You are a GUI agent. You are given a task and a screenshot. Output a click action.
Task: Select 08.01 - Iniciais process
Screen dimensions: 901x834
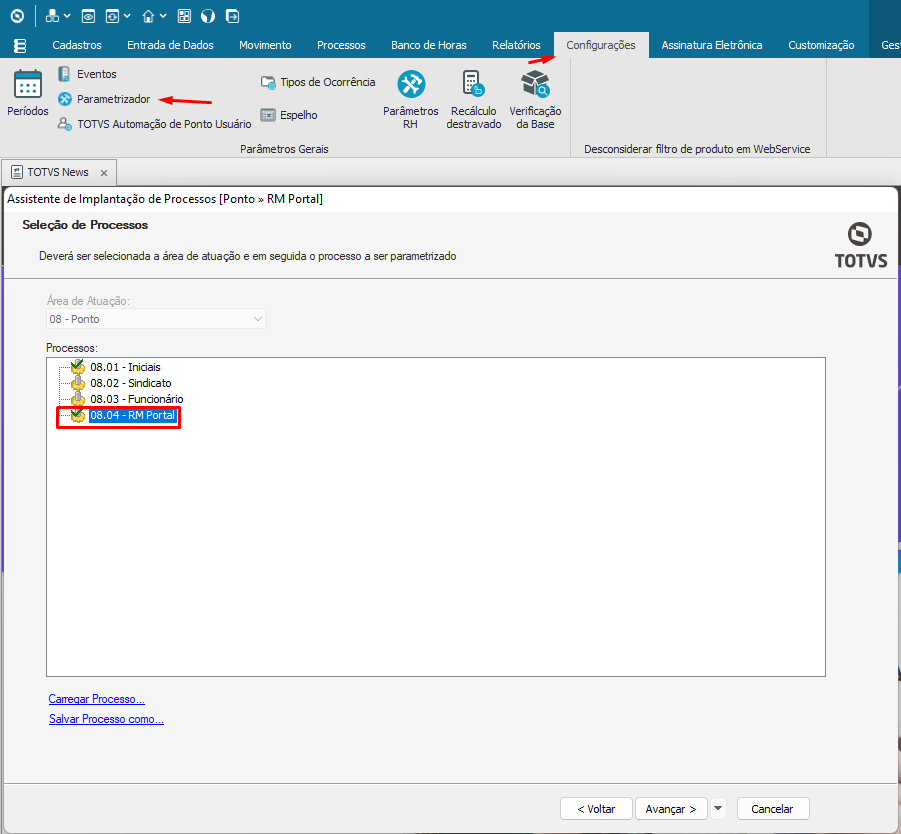[125, 367]
